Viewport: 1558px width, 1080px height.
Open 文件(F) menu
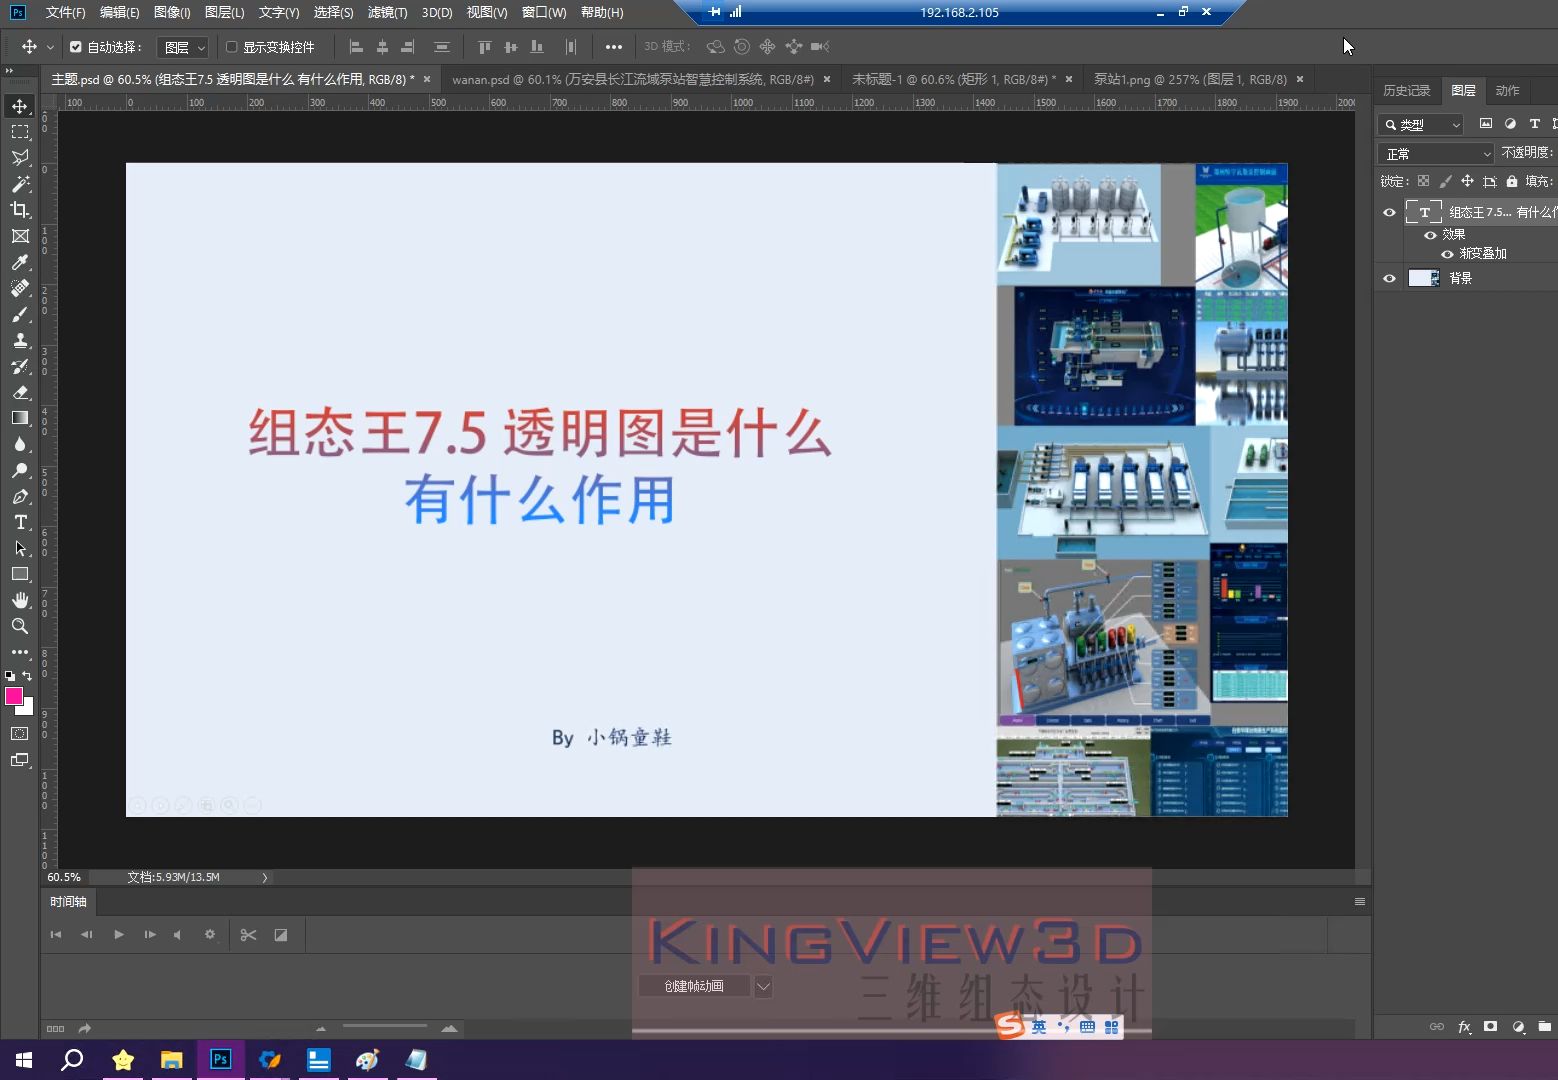(x=65, y=12)
